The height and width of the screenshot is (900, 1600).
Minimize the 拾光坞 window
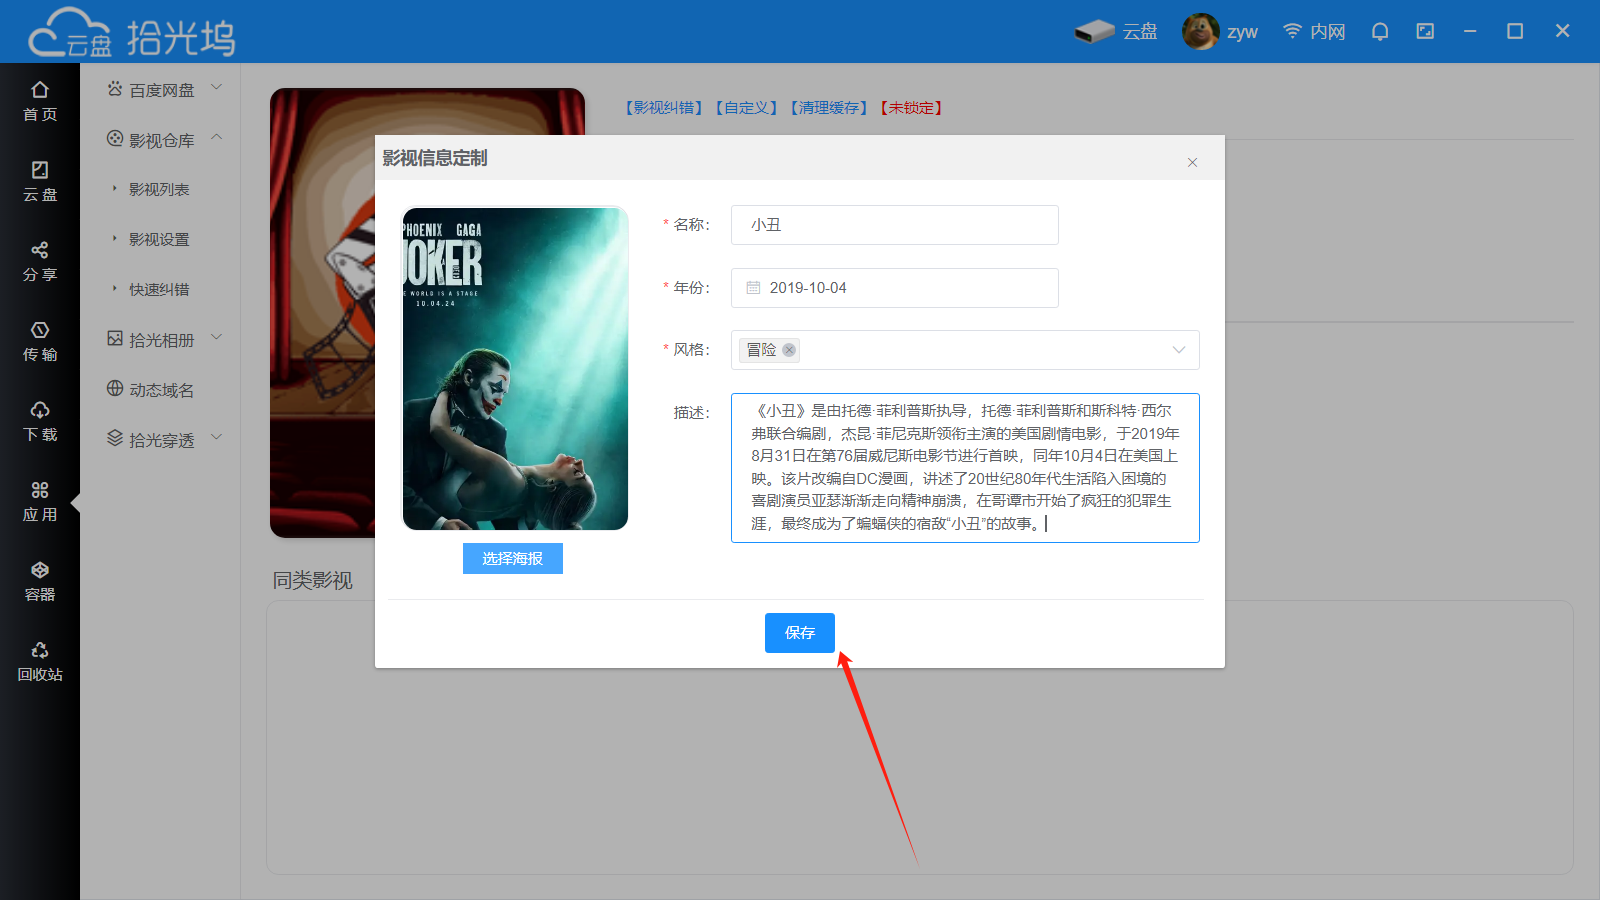pyautogui.click(x=1470, y=31)
